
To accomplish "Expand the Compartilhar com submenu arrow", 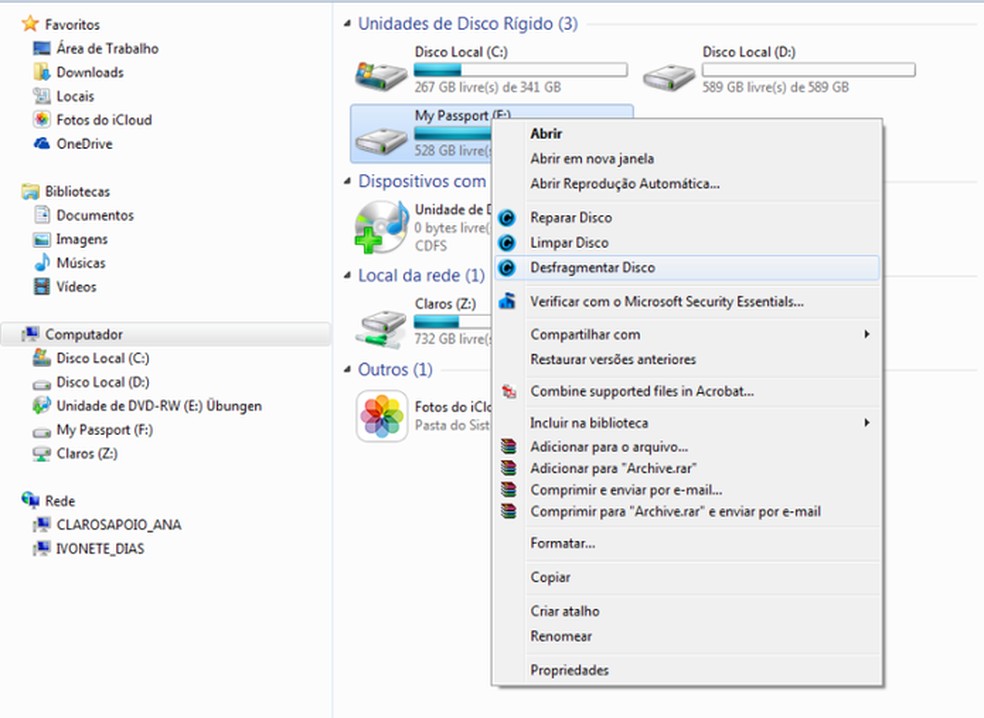I will coord(867,334).
